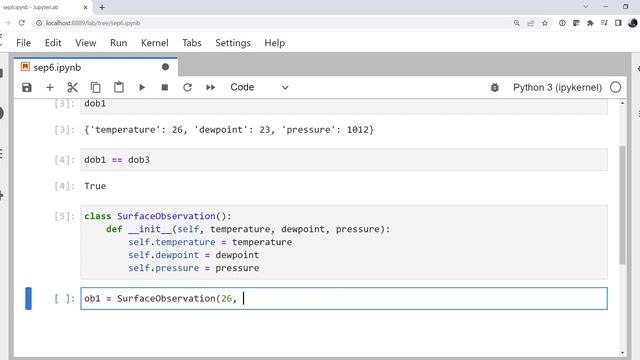Click the [4]: input prompt of dob1 == dob3
640x360 pixels.
[64, 160]
